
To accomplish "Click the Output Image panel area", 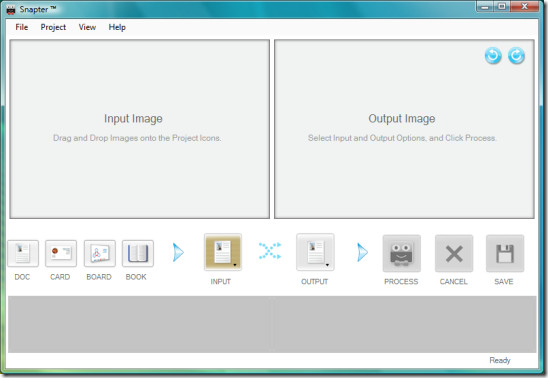I will coord(404,129).
